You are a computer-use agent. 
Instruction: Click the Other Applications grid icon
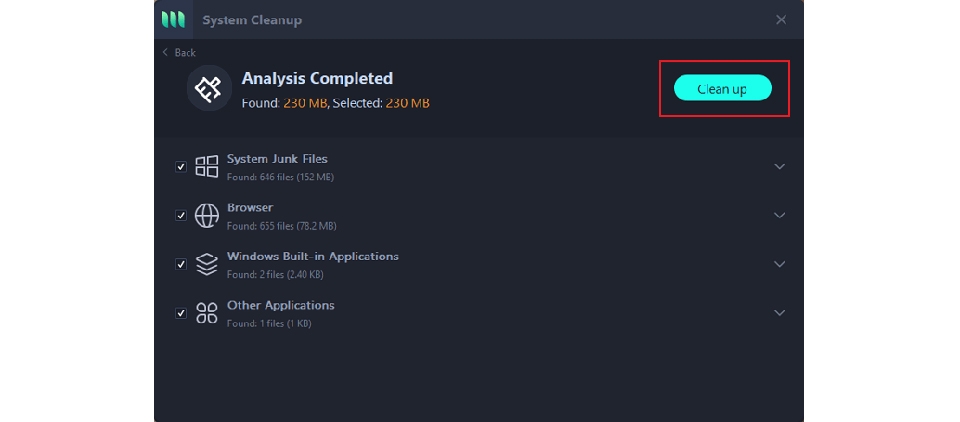click(x=207, y=313)
